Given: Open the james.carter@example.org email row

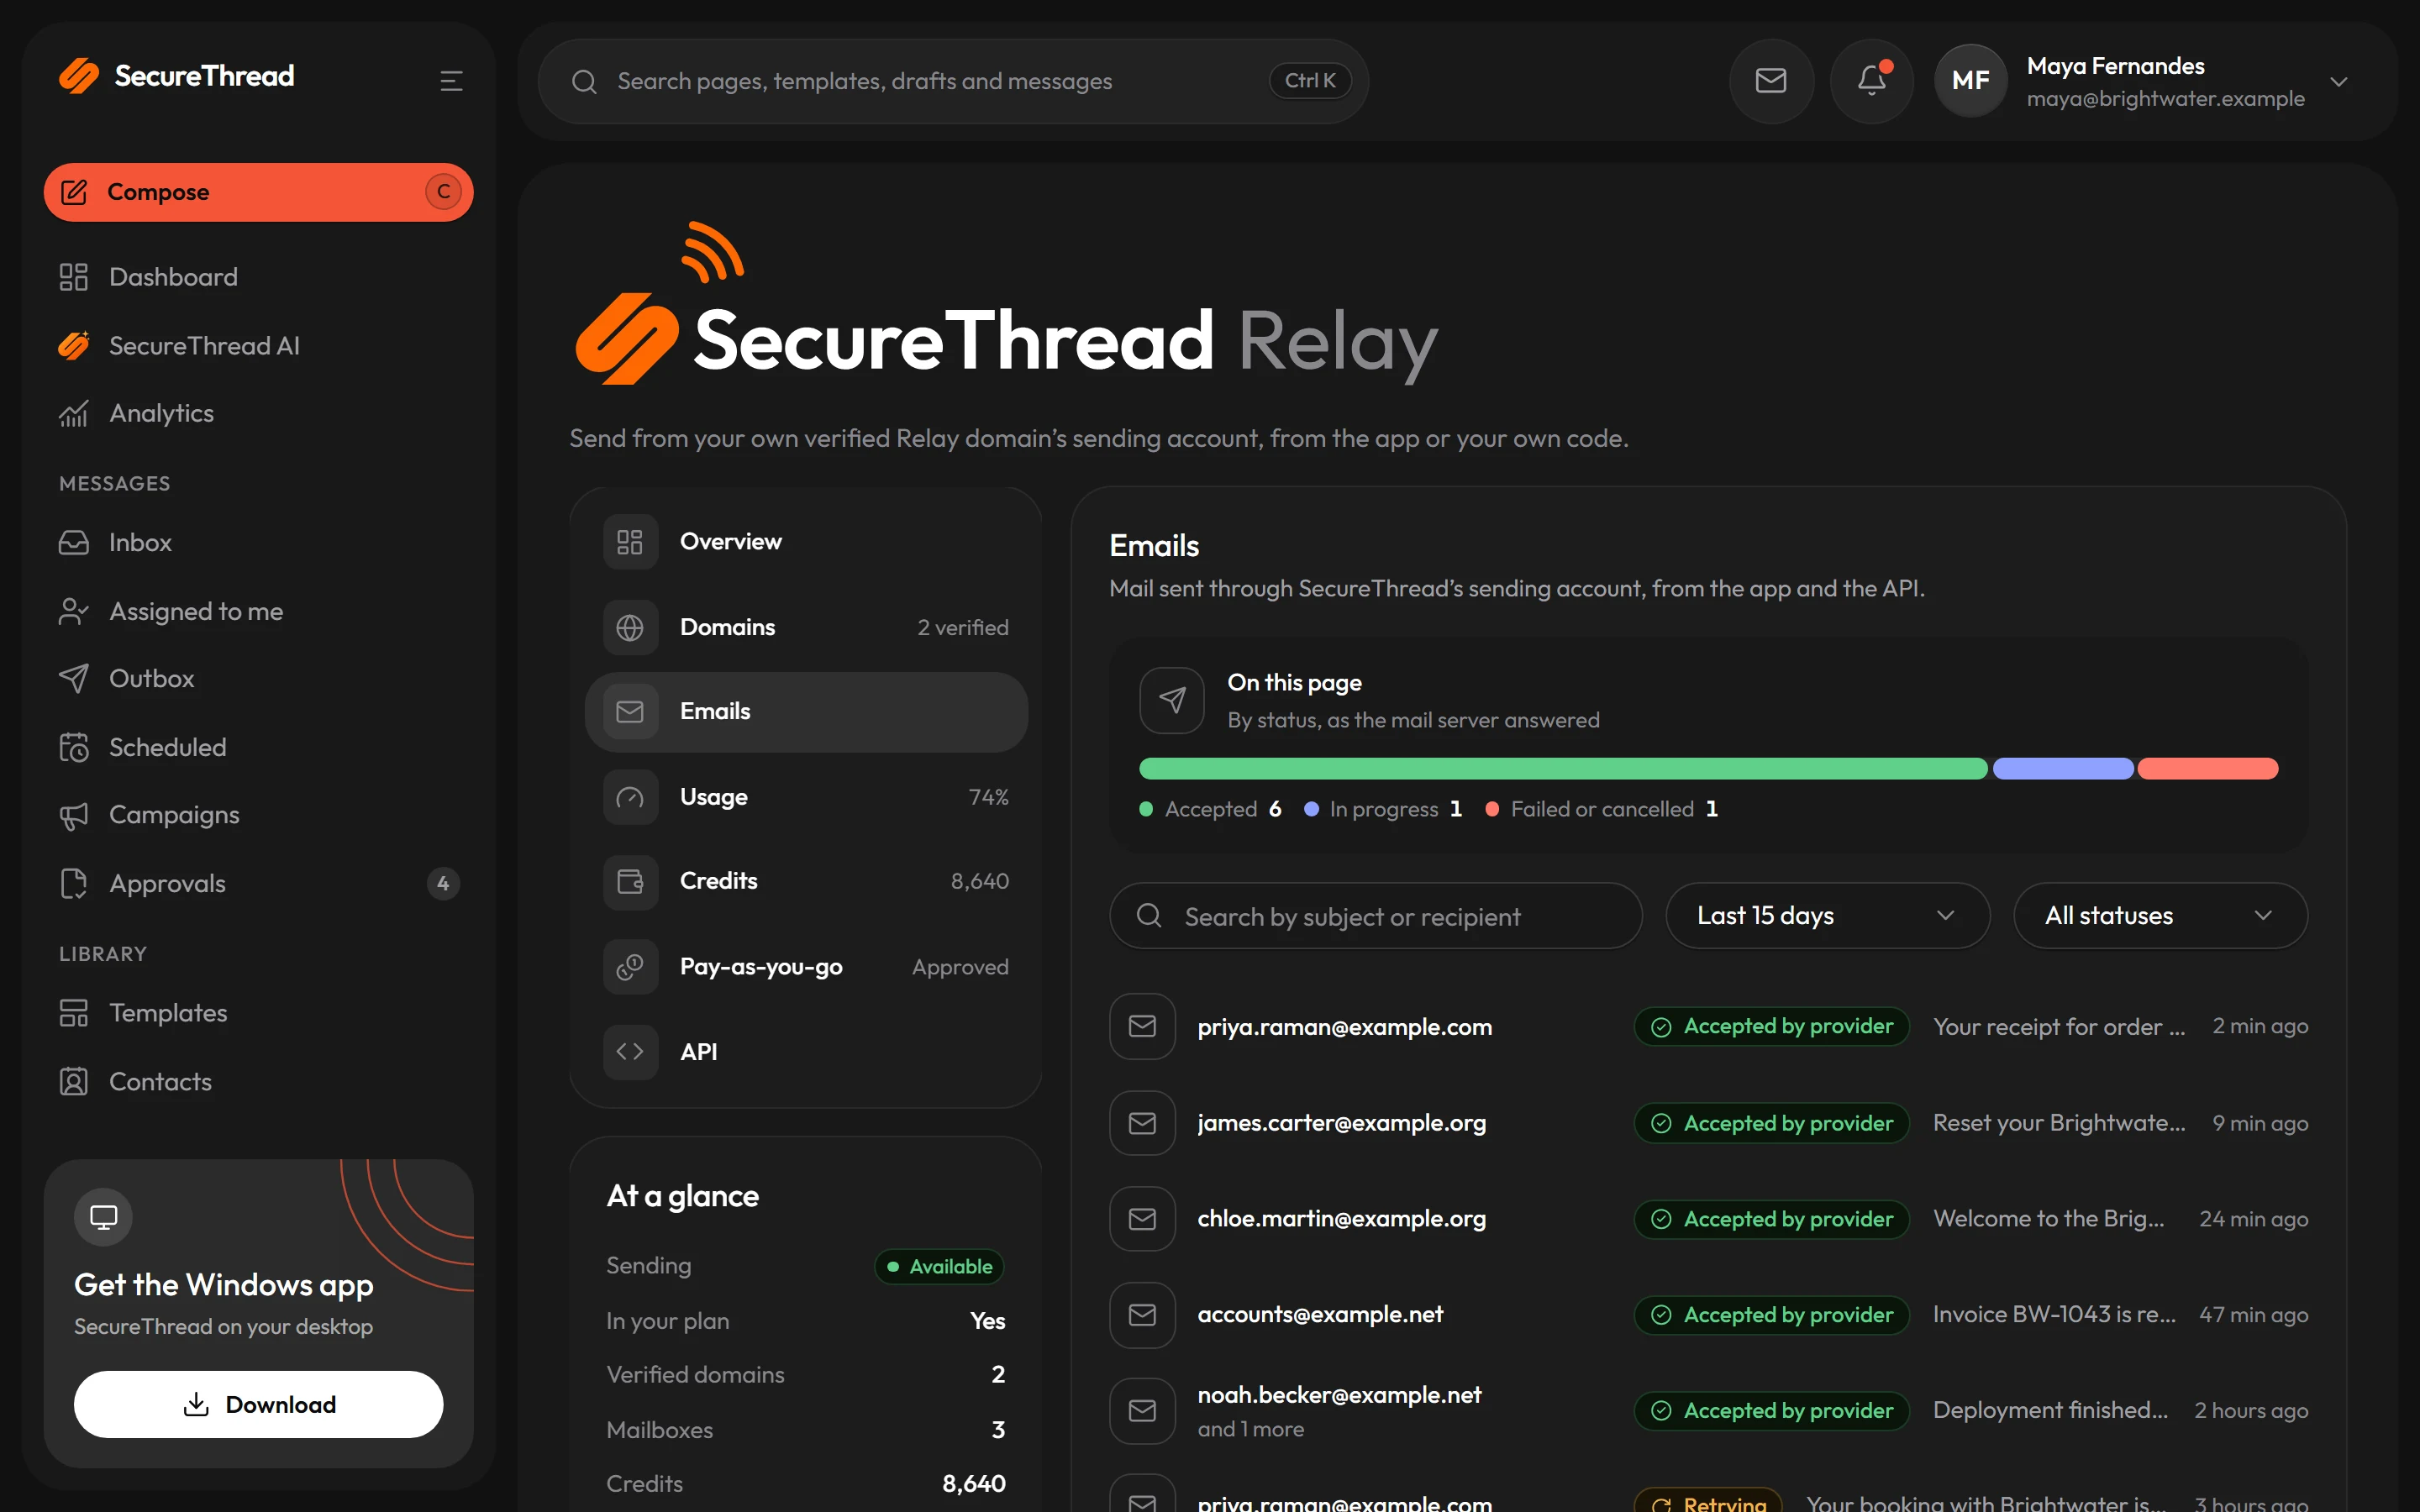Looking at the screenshot, I should 1708,1123.
